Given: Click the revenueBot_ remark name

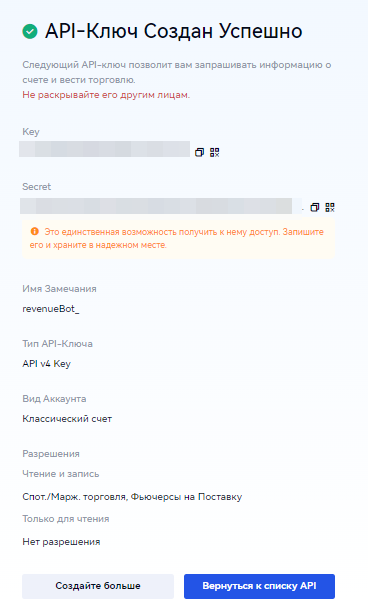Looking at the screenshot, I should tap(51, 309).
